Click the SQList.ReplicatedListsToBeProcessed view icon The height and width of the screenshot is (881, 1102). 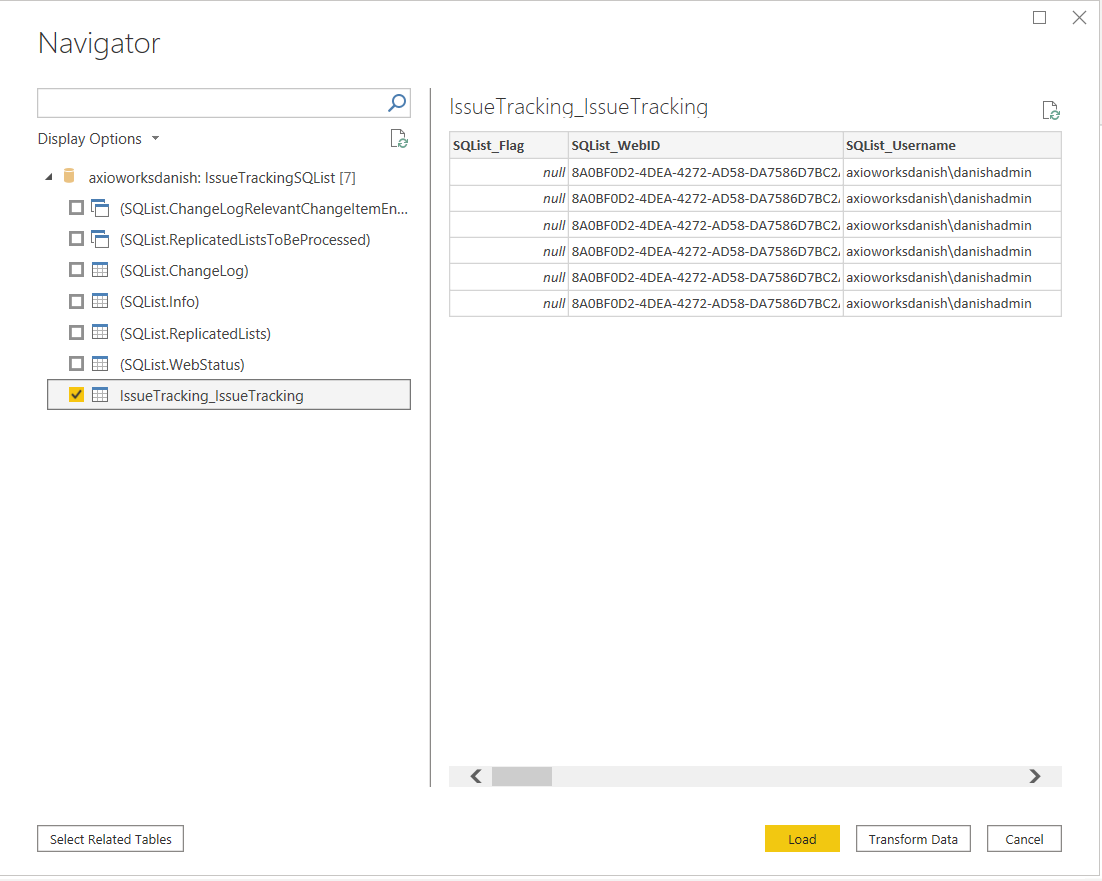(100, 239)
